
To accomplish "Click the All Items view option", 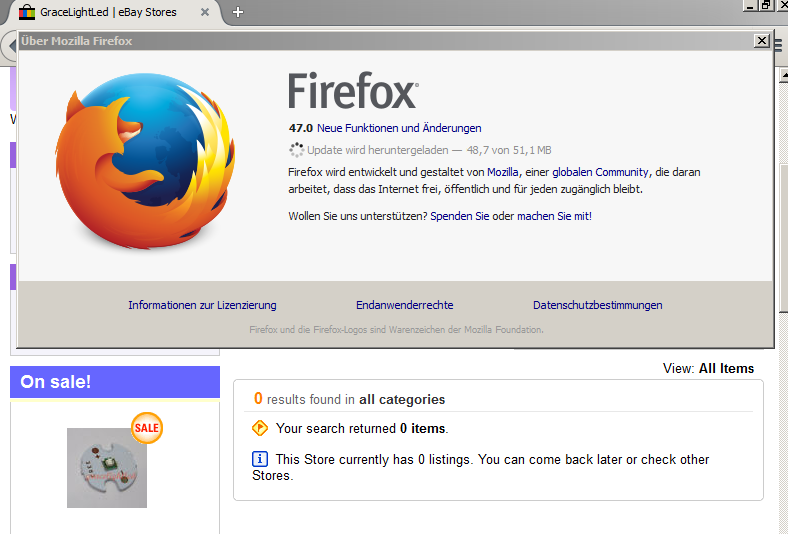I will (x=726, y=369).
